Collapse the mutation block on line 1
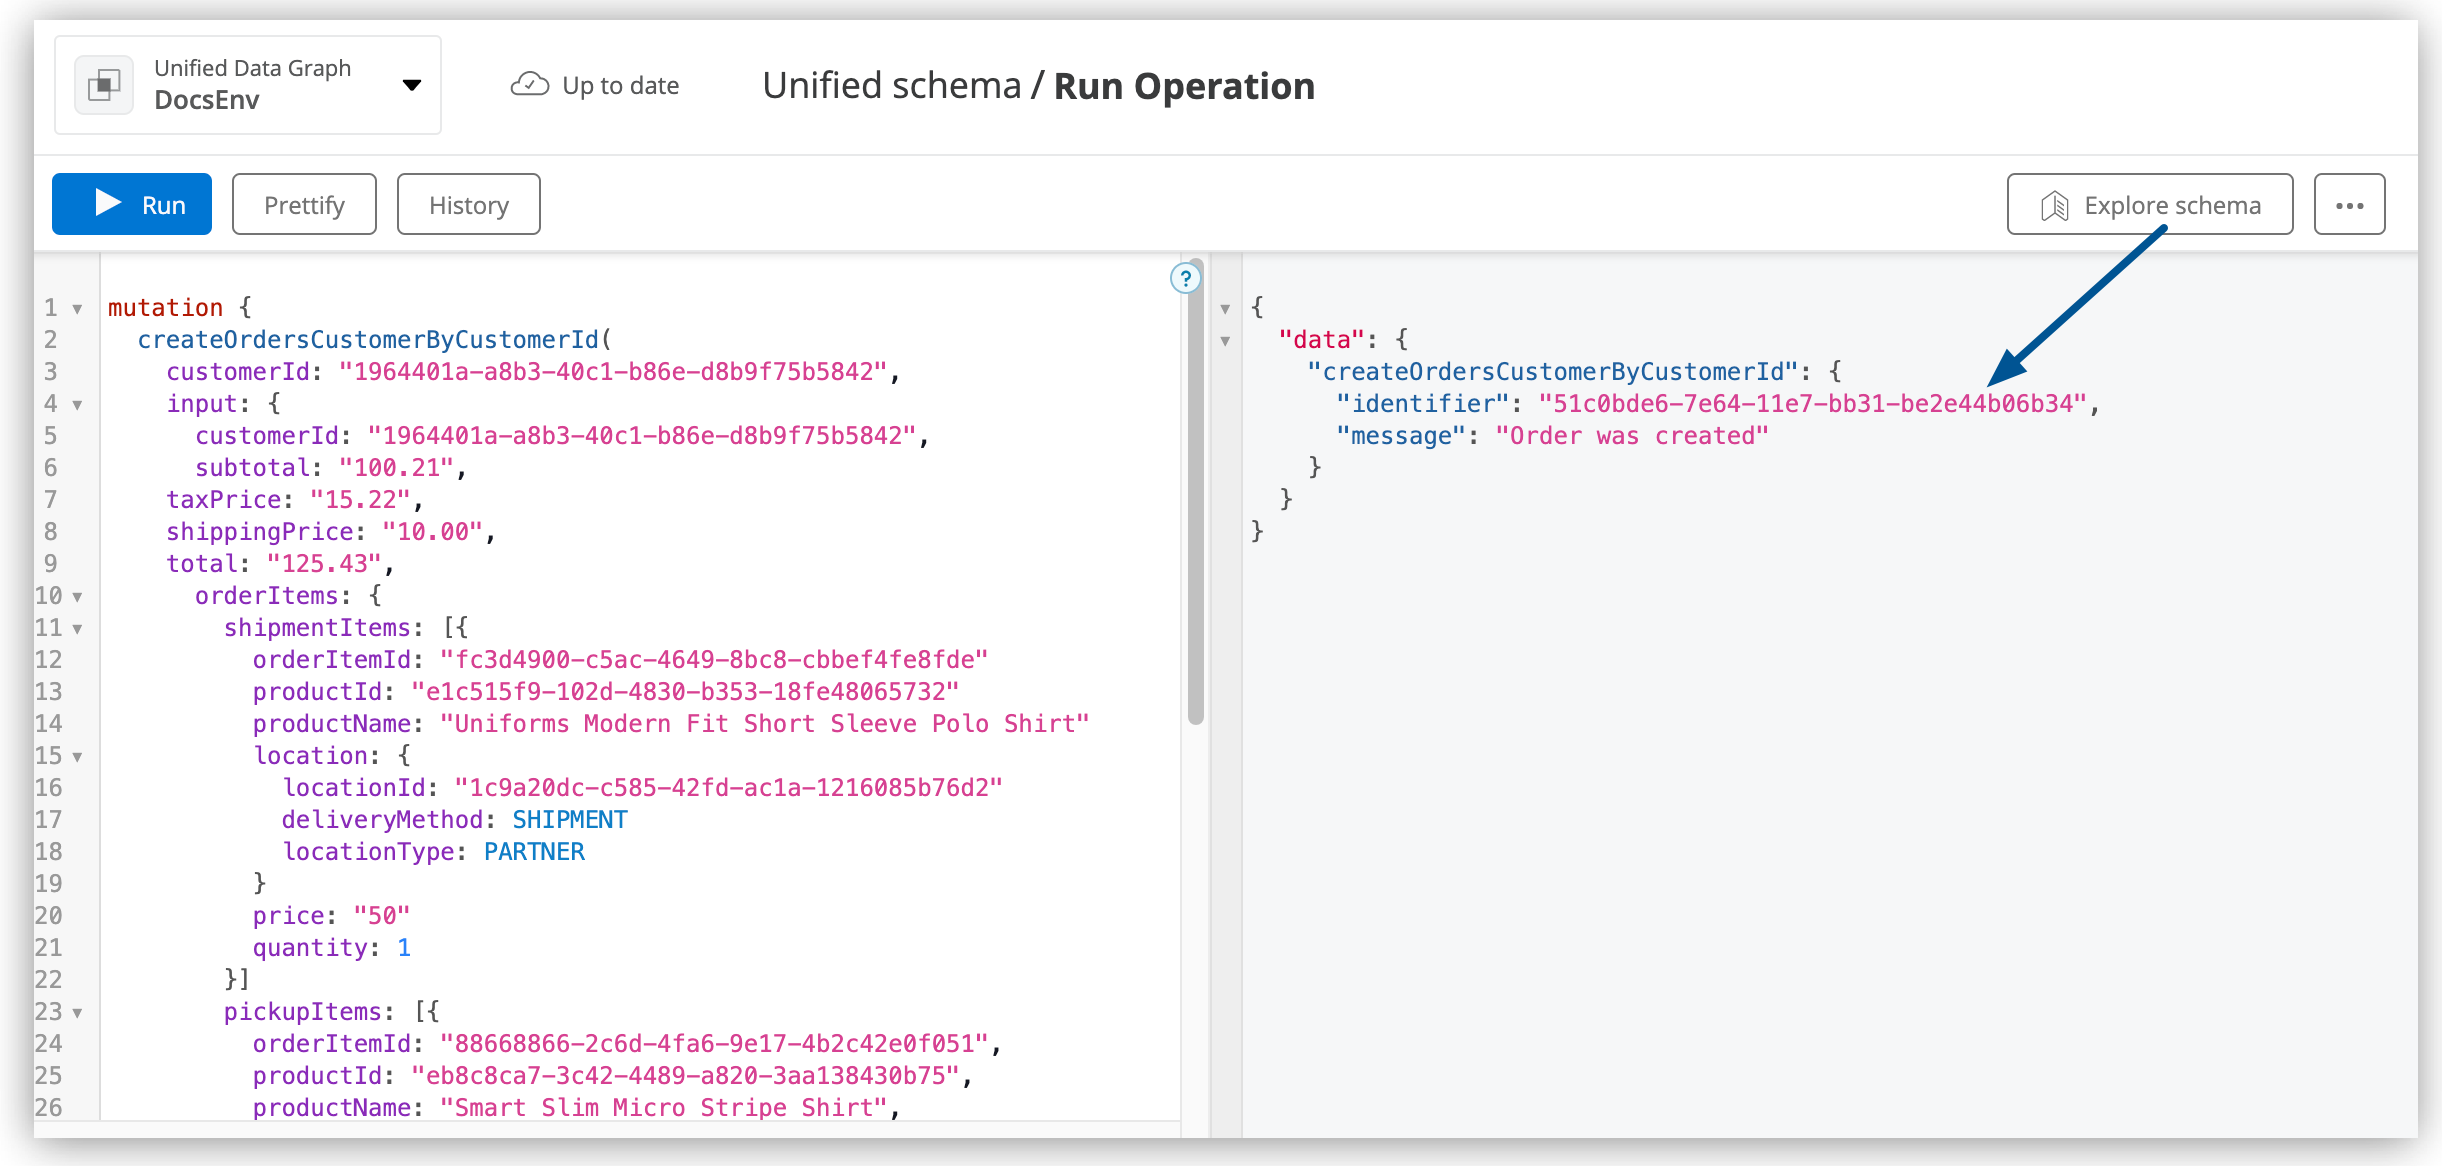The width and height of the screenshot is (2442, 1166). click(78, 308)
